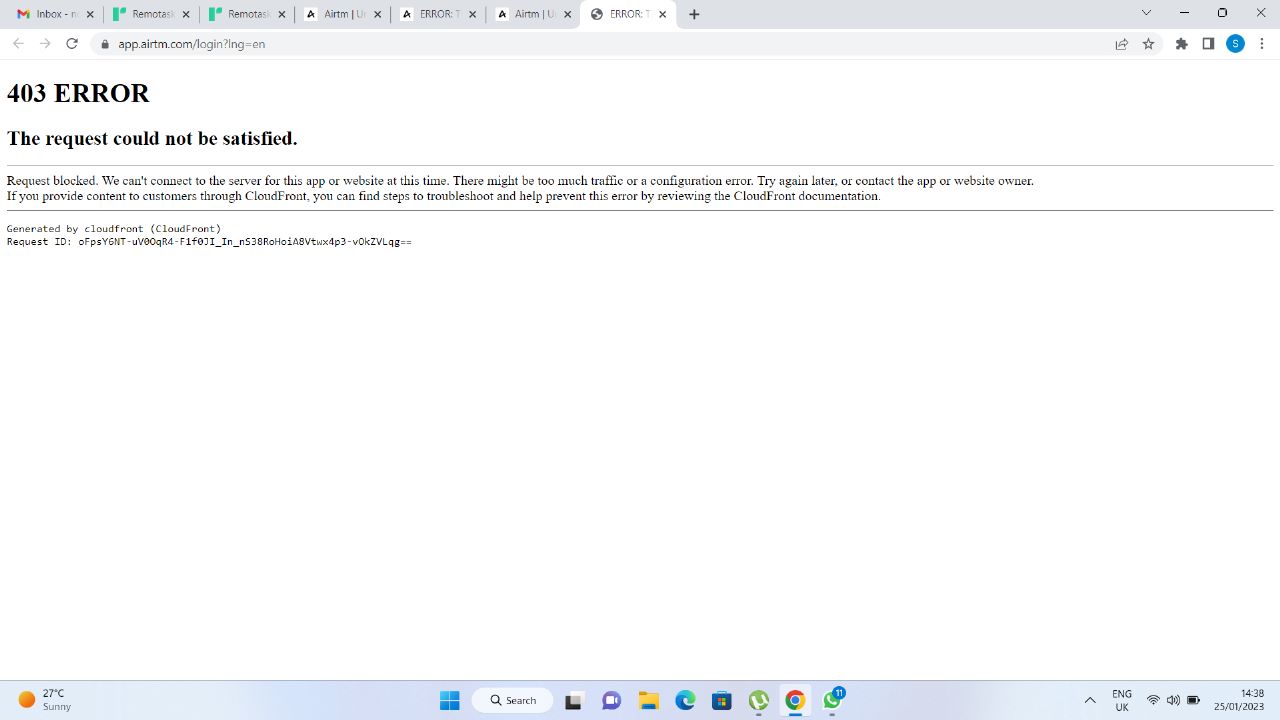The image size is (1280, 720).
Task: Open File Explorer from the taskbar
Action: [x=648, y=700]
